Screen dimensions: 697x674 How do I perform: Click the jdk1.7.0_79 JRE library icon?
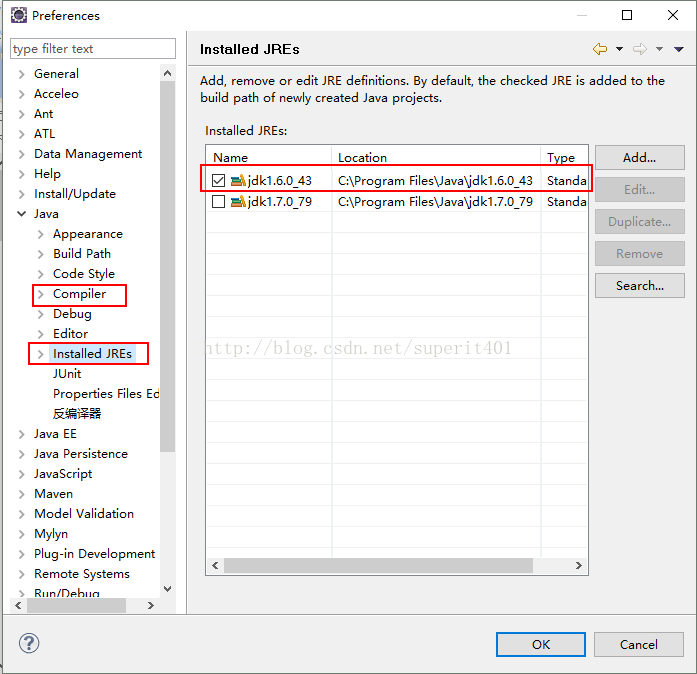238,202
